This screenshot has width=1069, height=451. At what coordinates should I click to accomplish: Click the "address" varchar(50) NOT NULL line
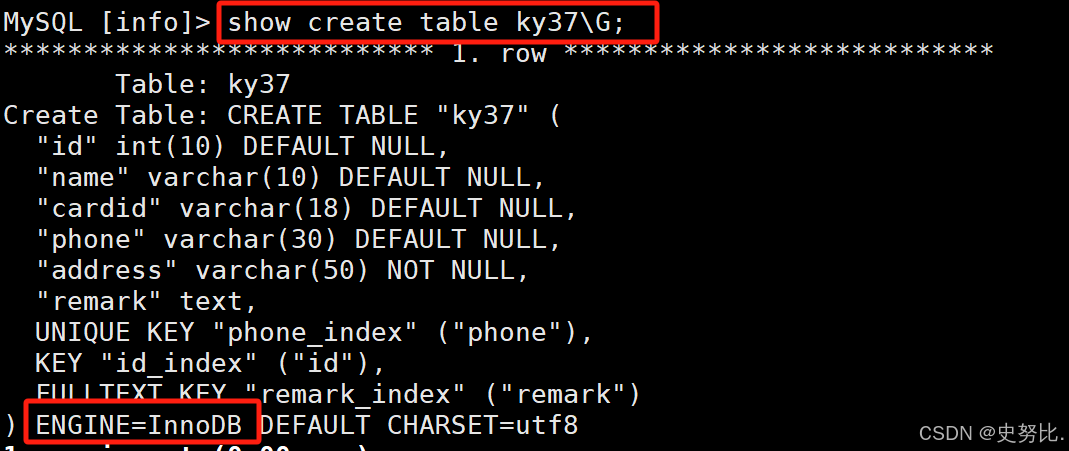coord(282,270)
